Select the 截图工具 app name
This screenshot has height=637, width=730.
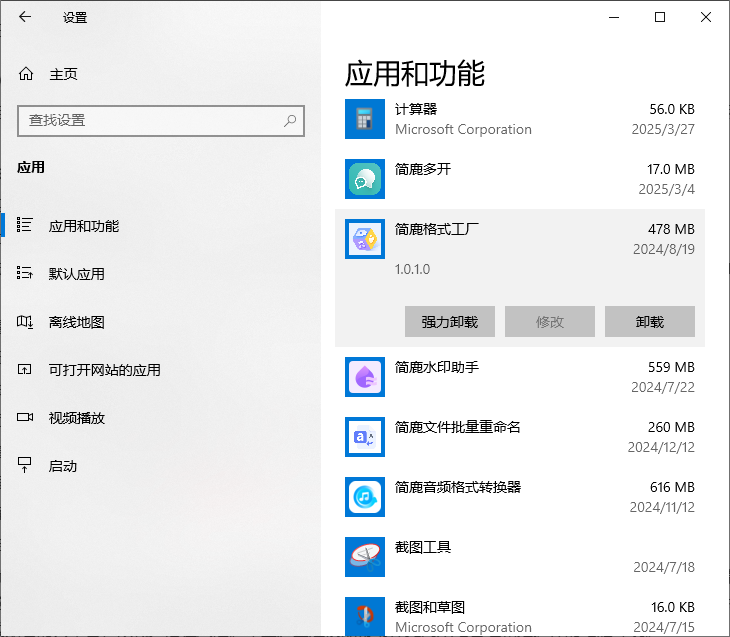[423, 547]
